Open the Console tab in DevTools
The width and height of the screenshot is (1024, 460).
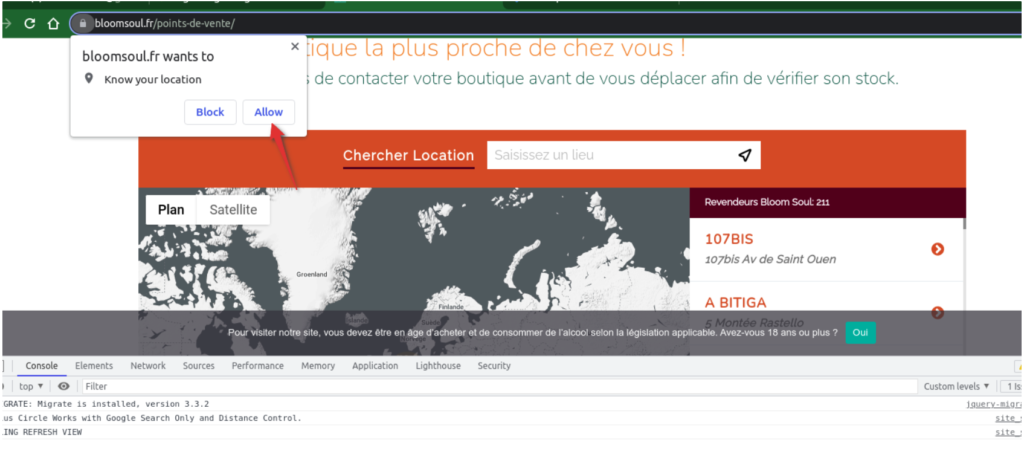(x=42, y=366)
